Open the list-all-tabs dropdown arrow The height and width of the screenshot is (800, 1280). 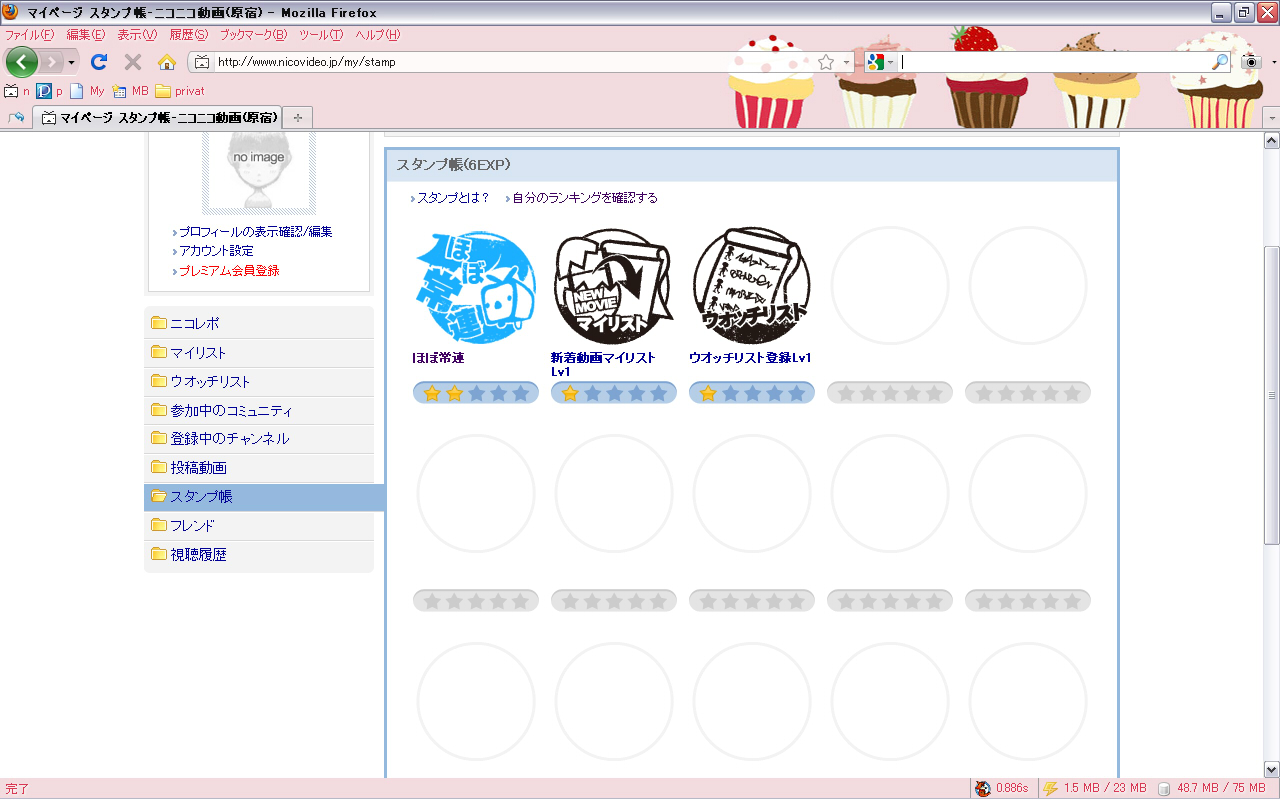pyautogui.click(x=1272, y=118)
